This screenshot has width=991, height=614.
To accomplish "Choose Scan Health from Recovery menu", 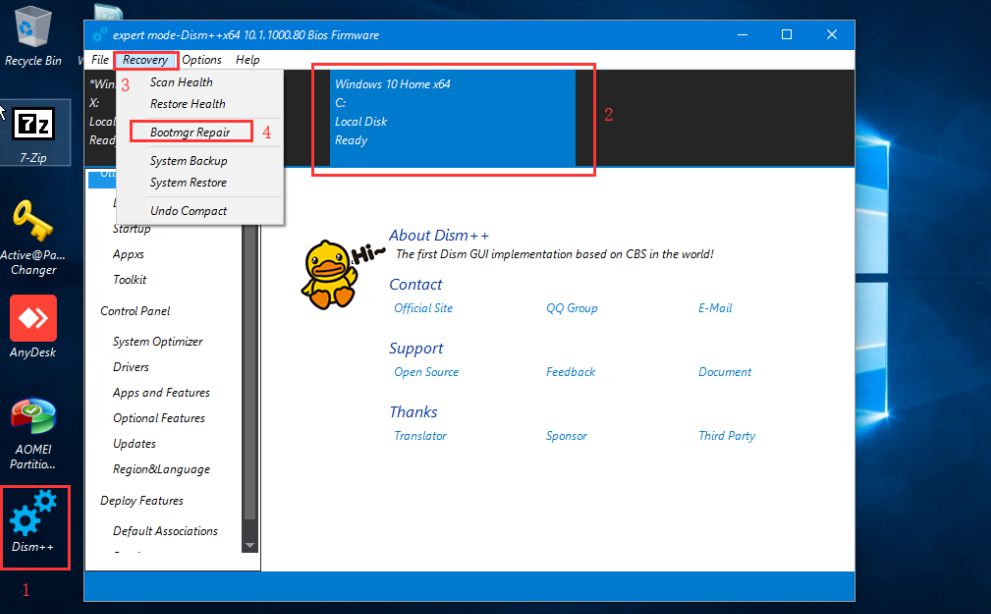I will click(181, 82).
